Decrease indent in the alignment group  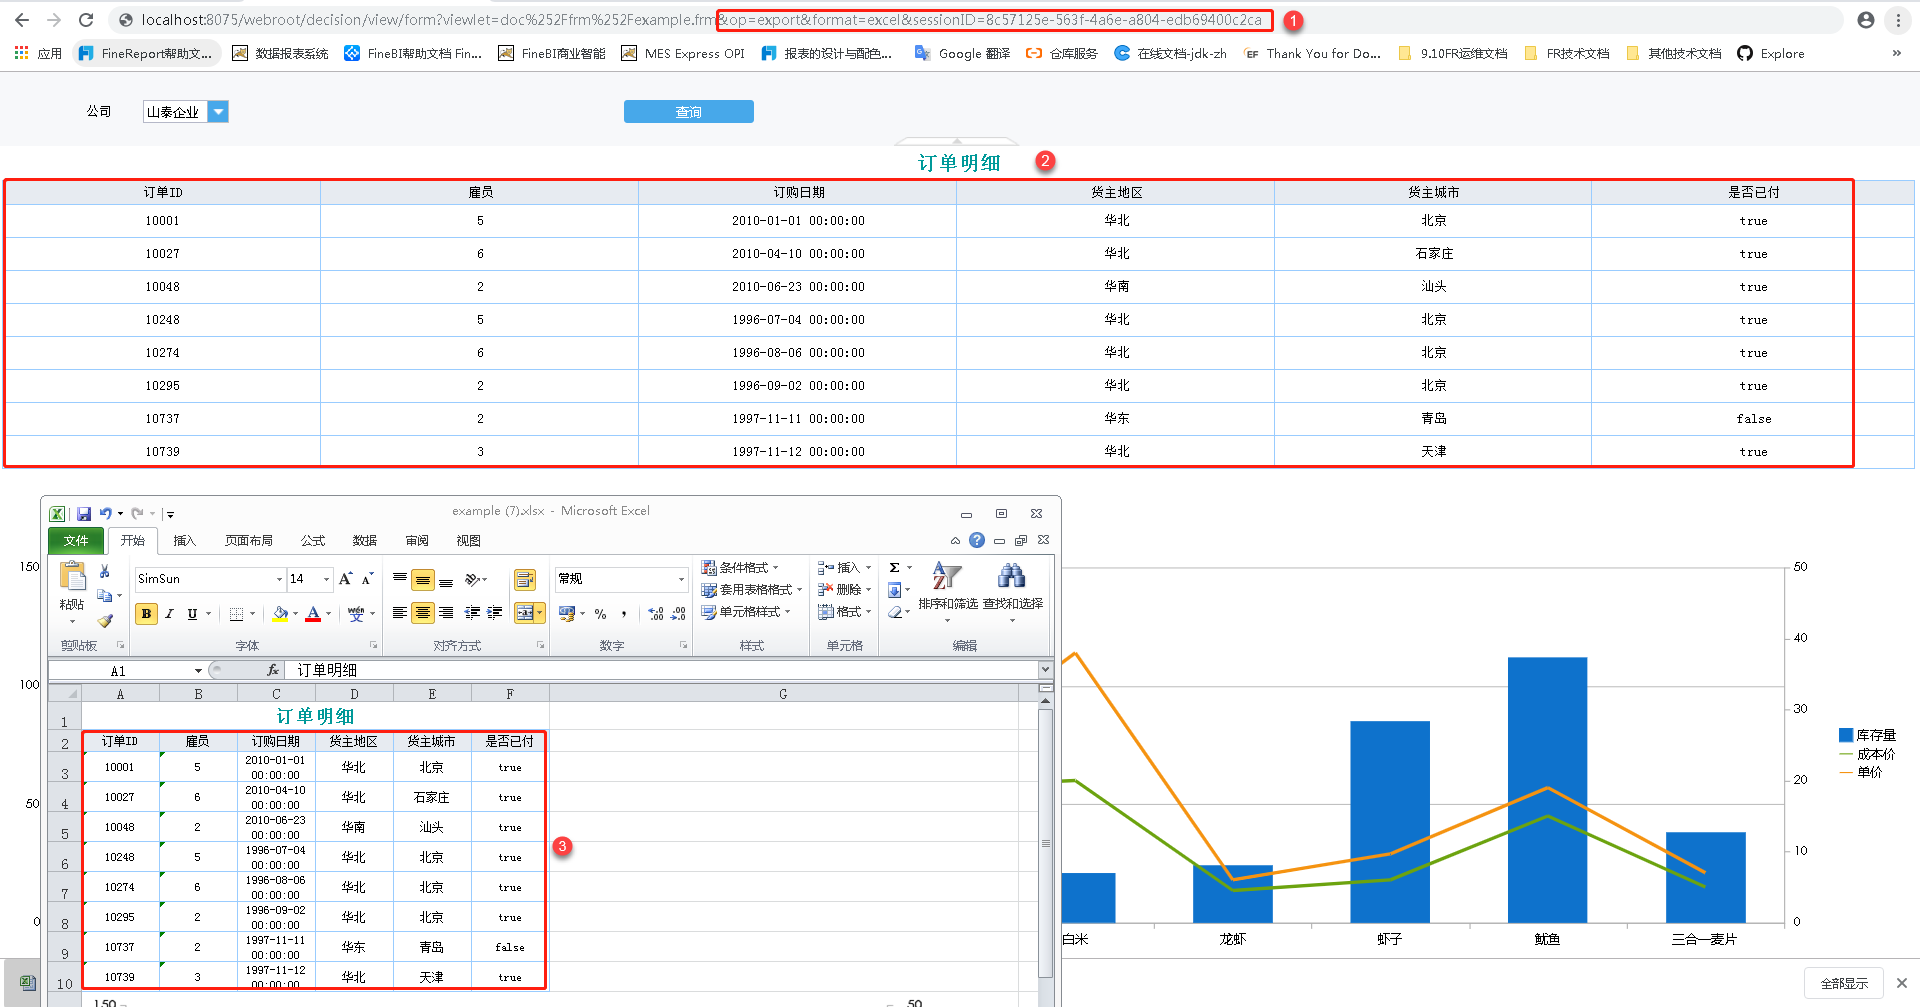472,613
